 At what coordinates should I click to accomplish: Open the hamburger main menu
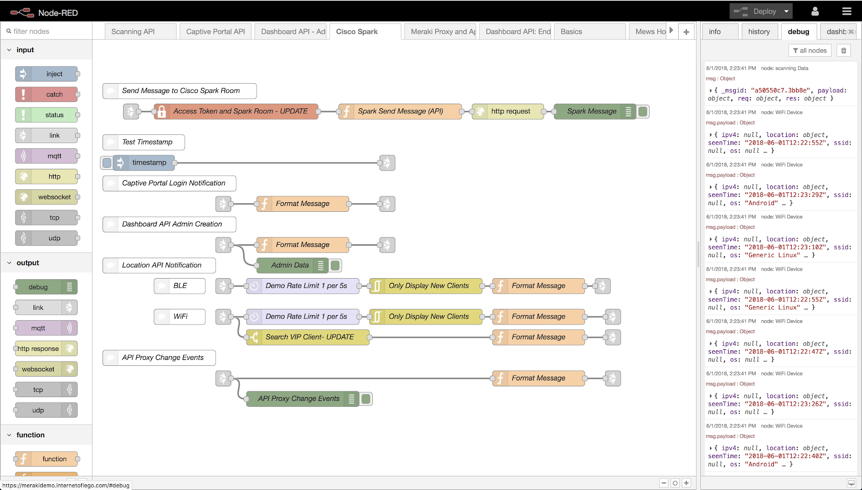[x=847, y=11]
